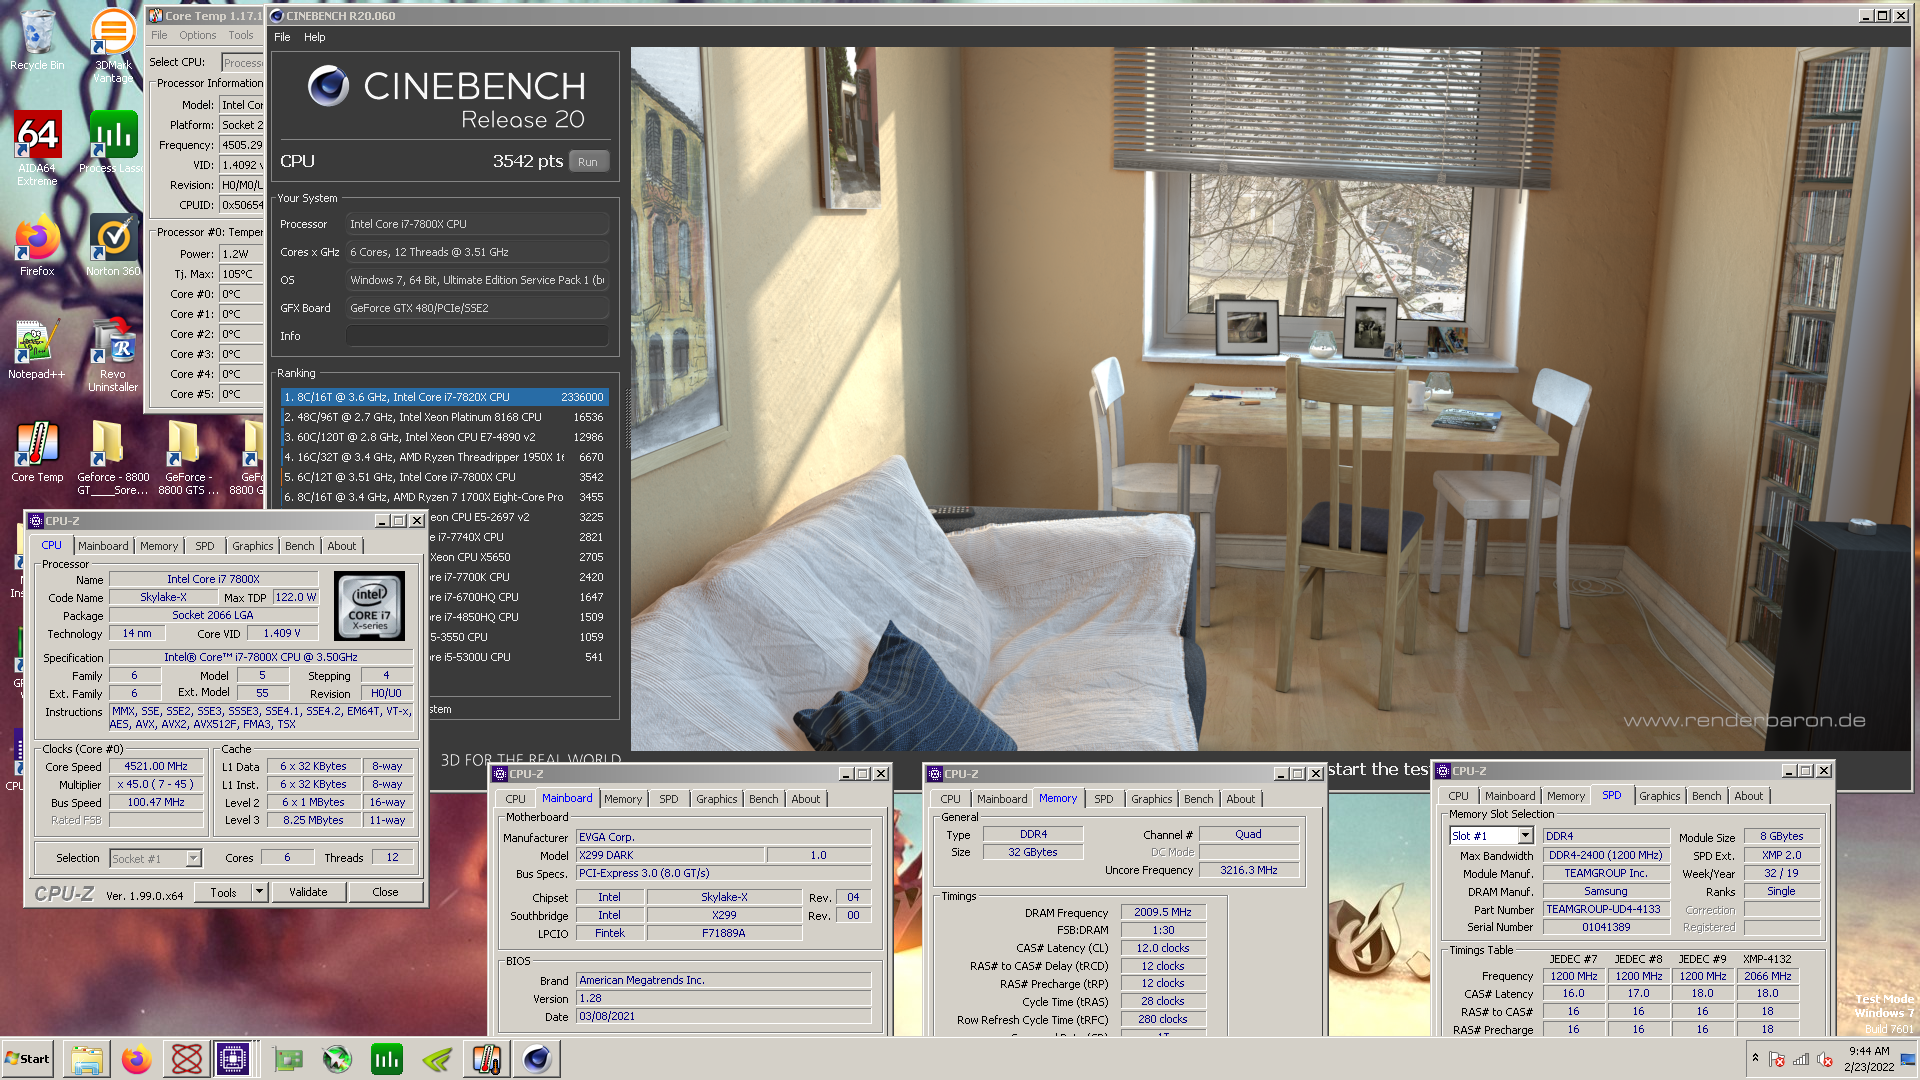Screen dimensions: 1920x1080
Task: Select Memory tab in CPU-Z SPD window
Action: [1566, 796]
